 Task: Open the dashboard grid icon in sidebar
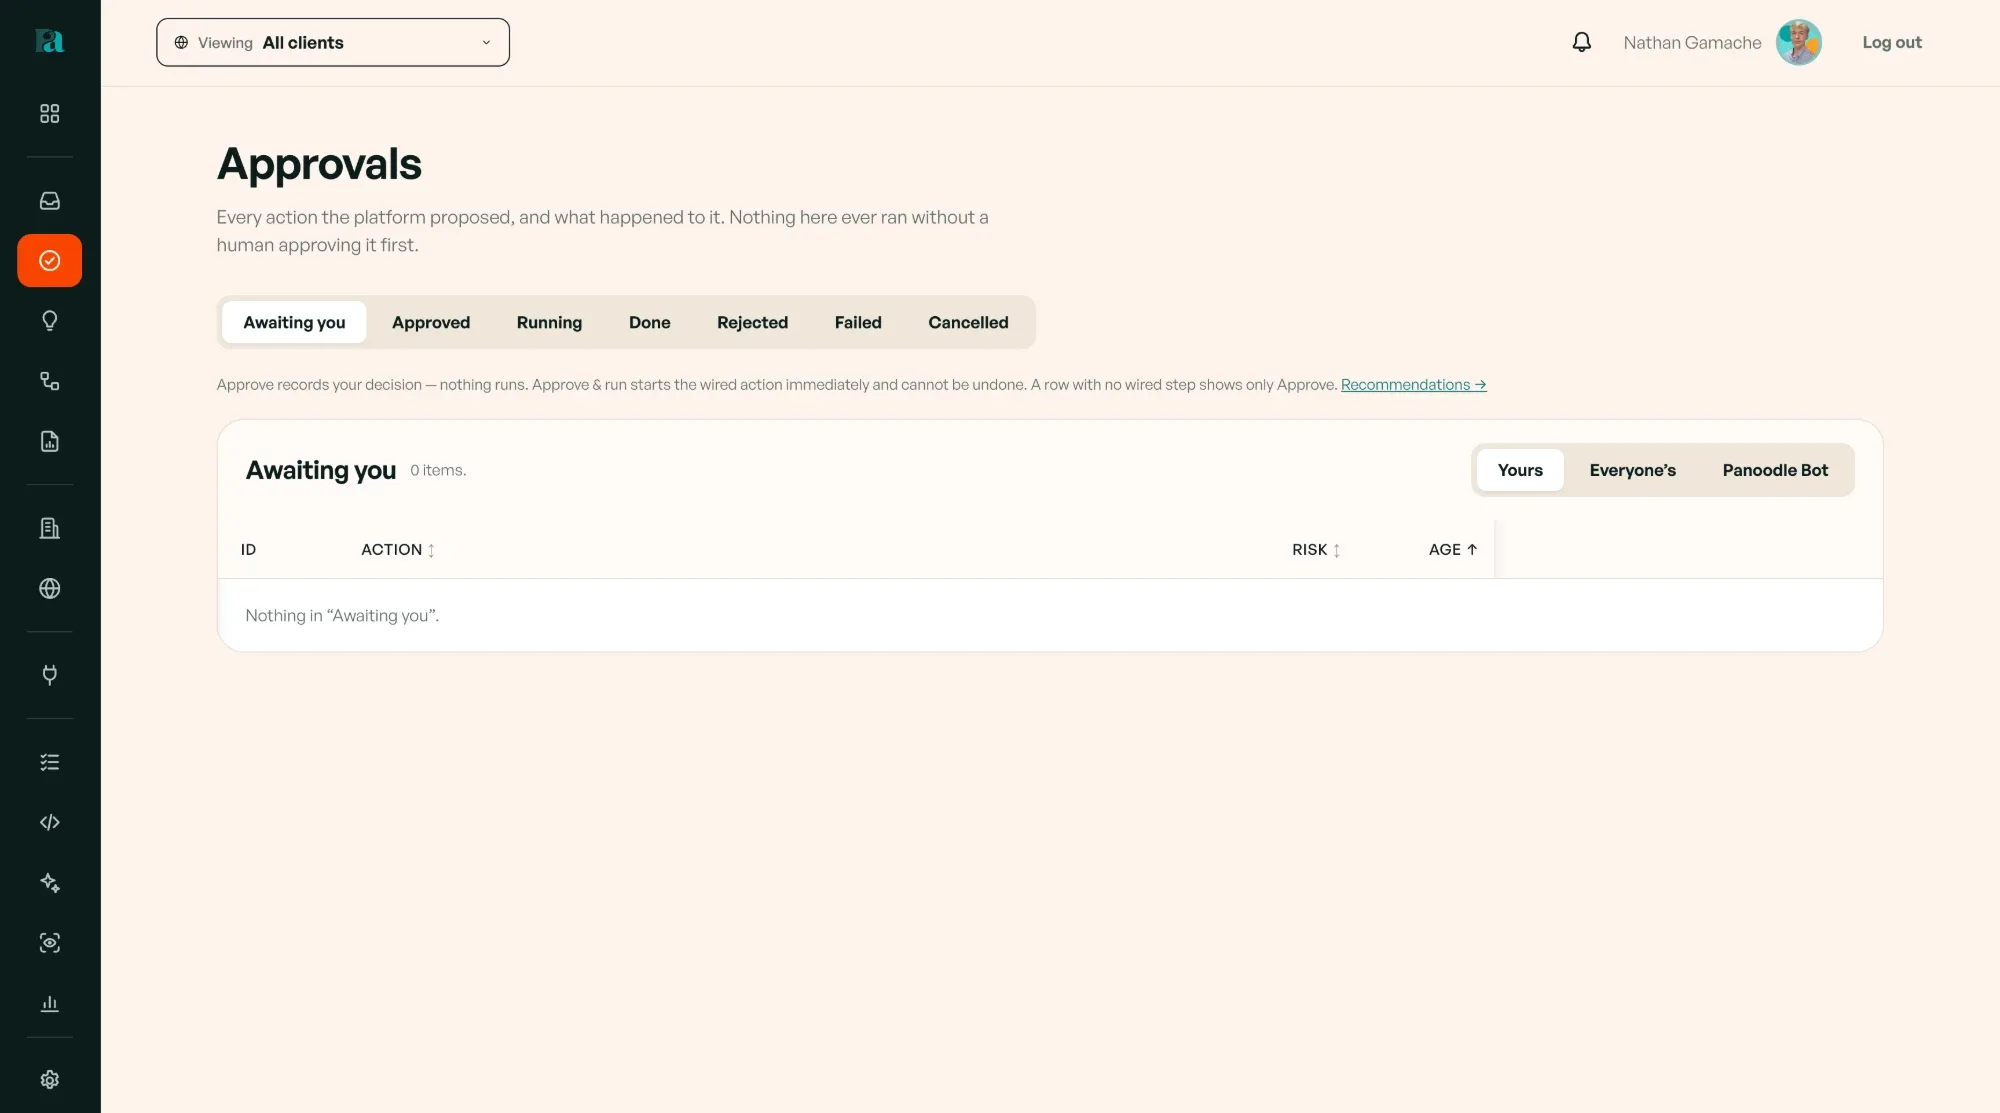click(49, 113)
